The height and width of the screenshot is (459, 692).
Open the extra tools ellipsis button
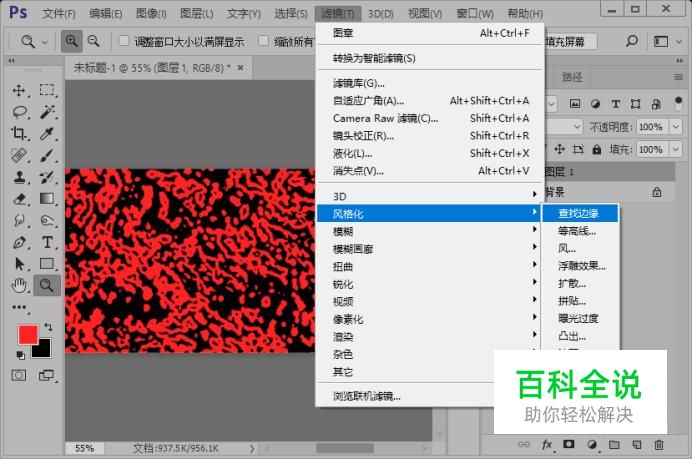pos(19,307)
